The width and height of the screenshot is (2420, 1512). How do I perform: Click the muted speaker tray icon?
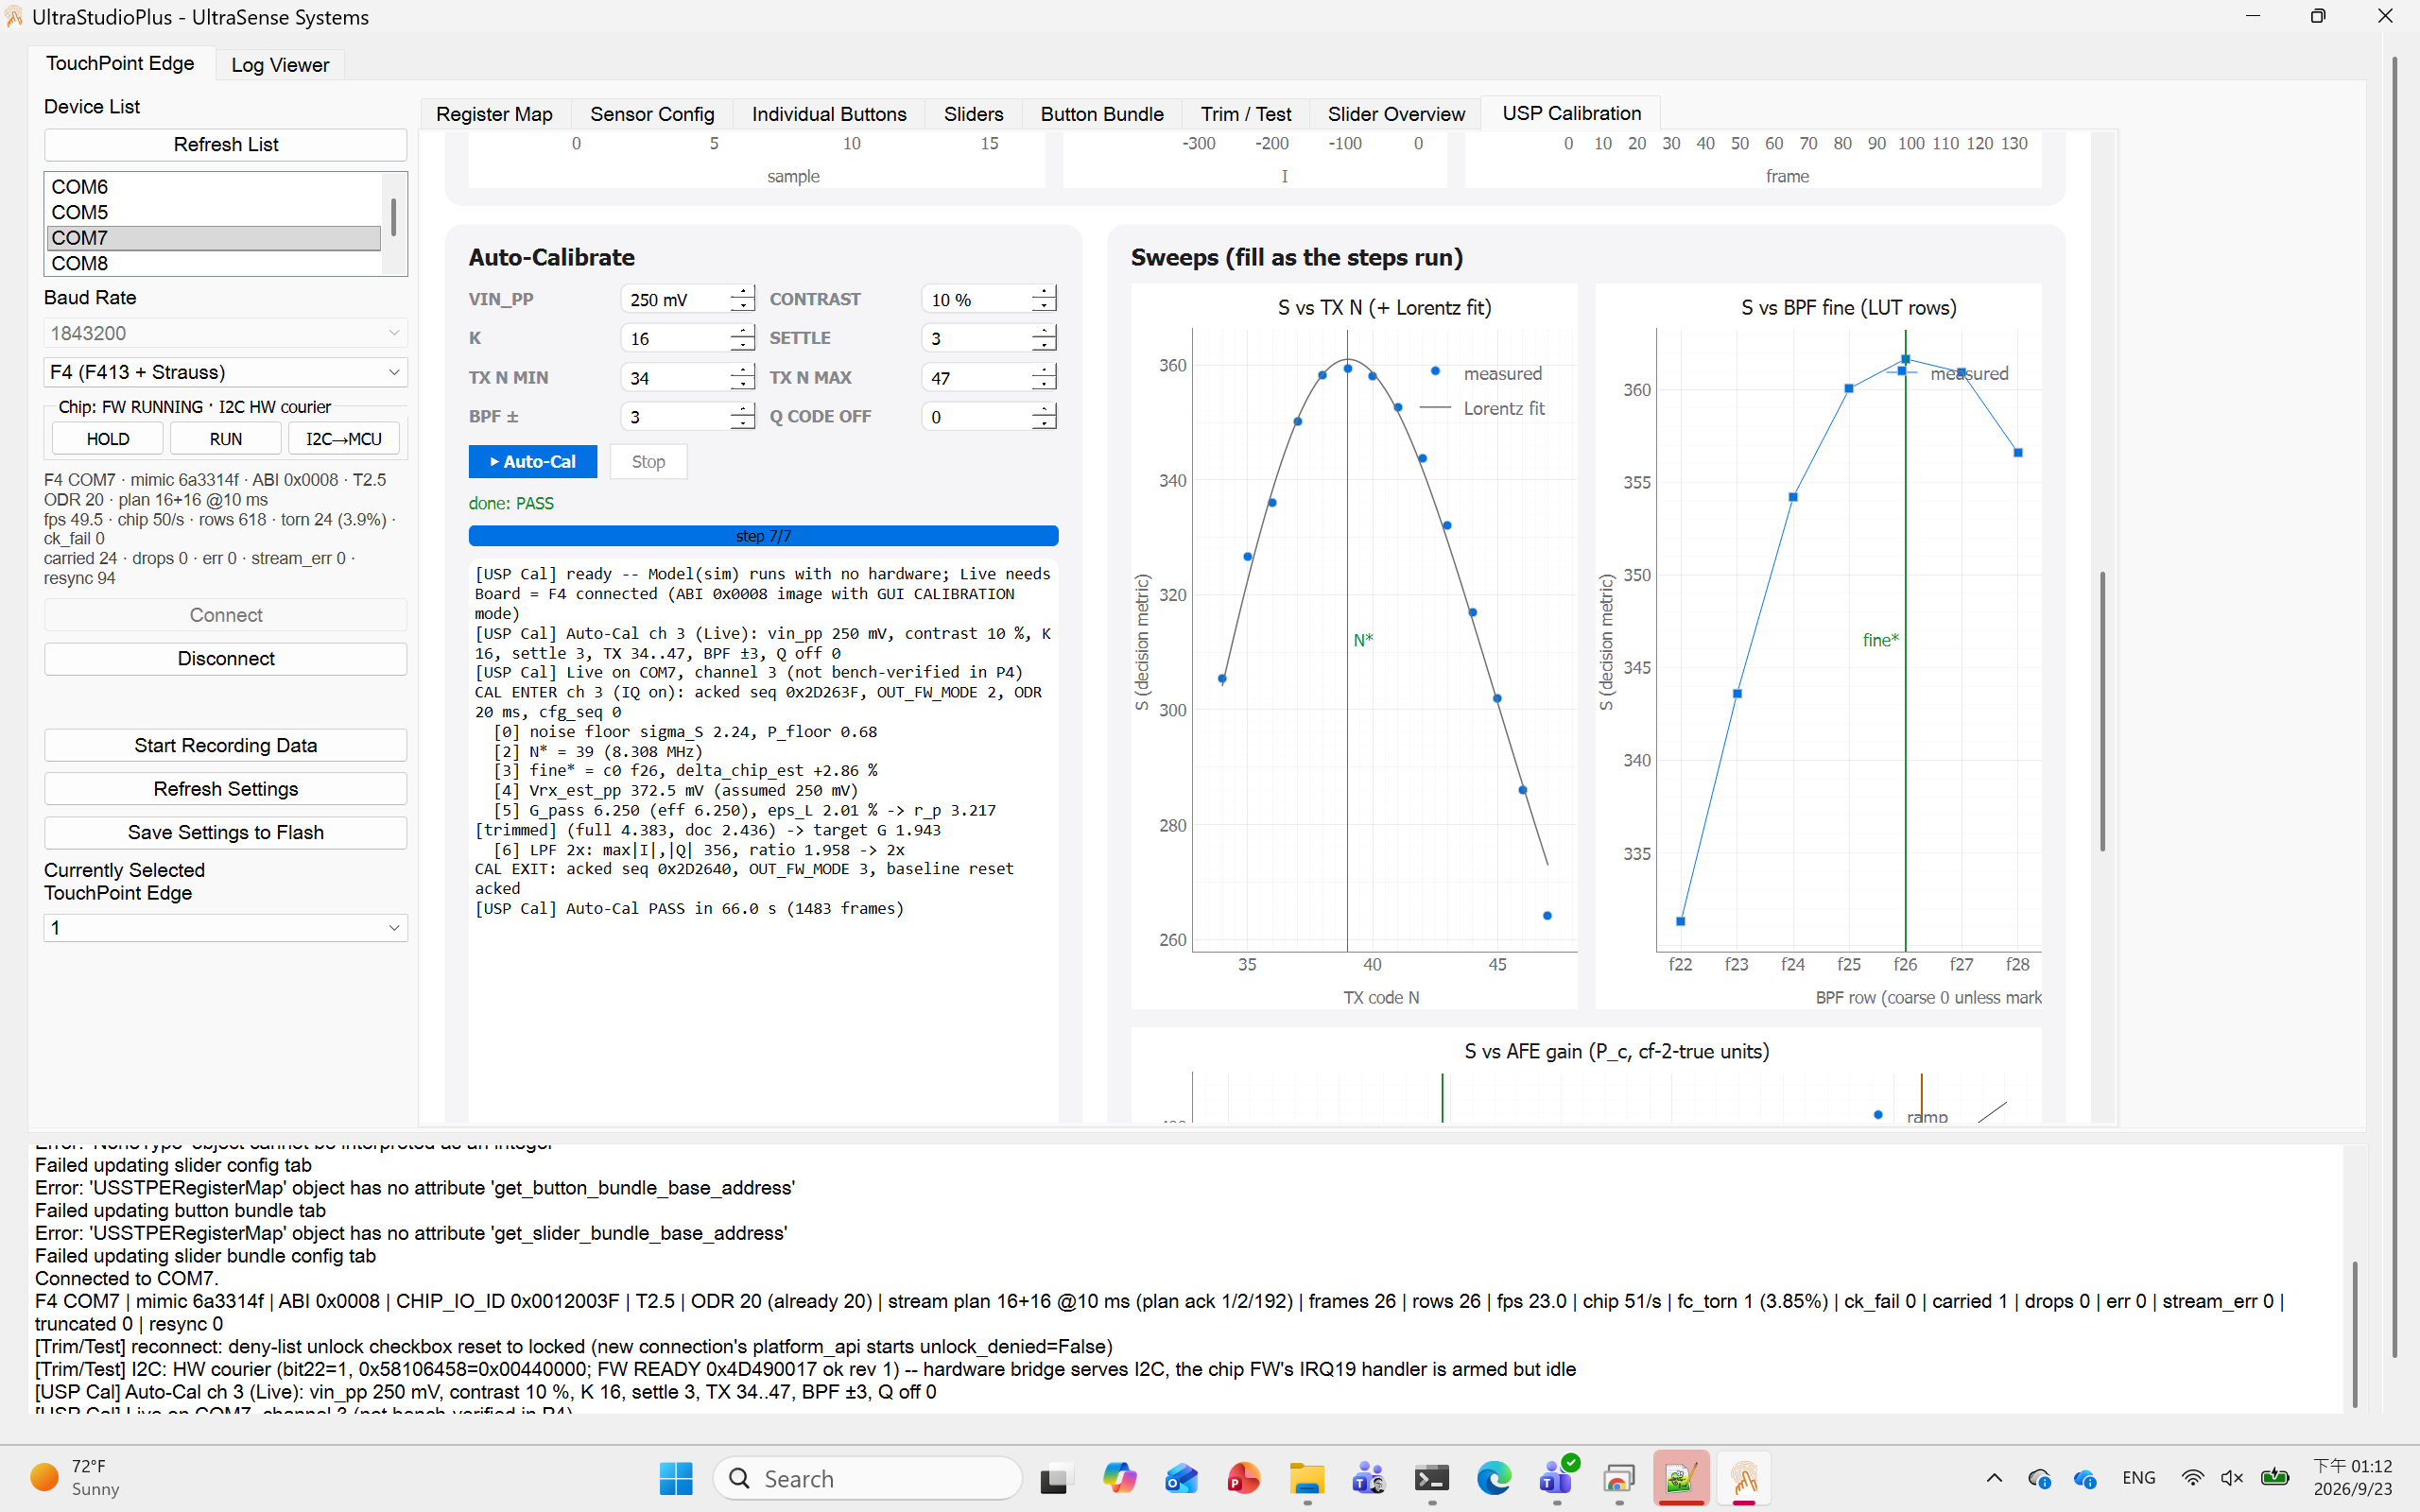tap(2232, 1478)
